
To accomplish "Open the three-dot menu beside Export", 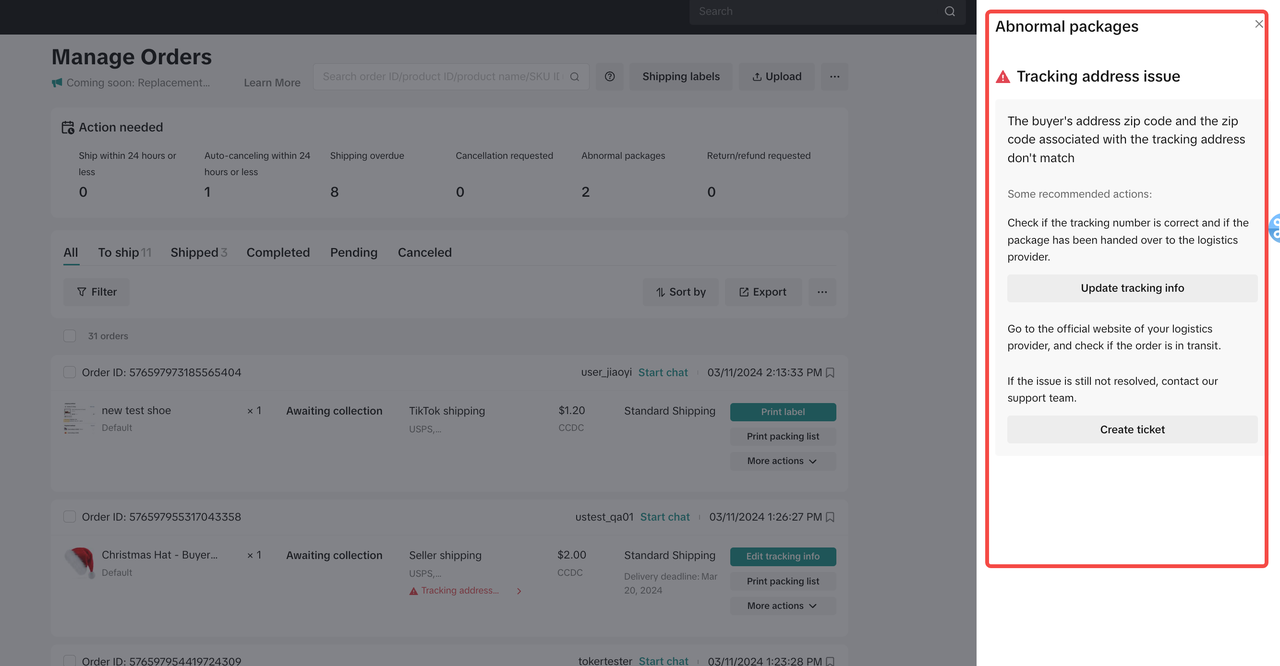I will (x=822, y=292).
